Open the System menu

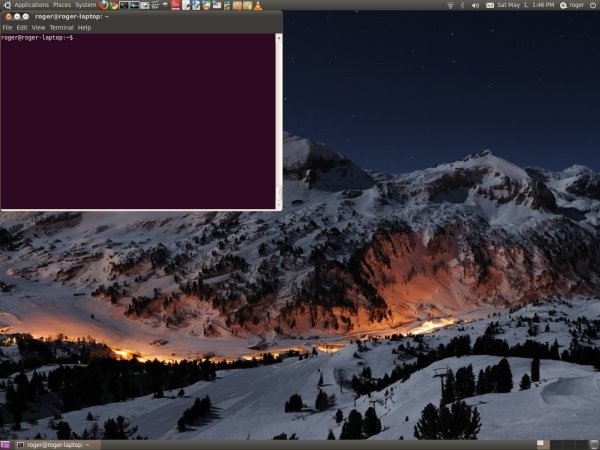86,5
